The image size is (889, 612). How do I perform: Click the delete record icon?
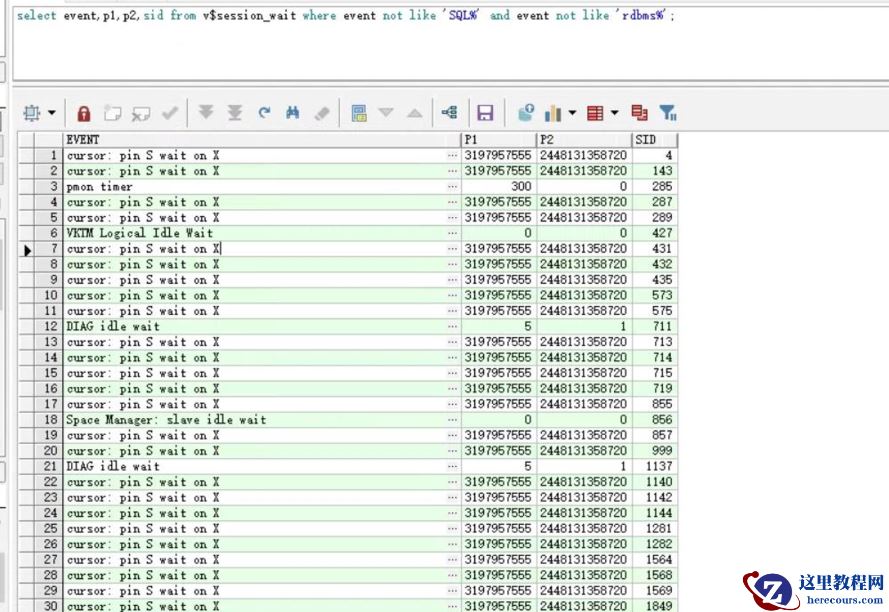click(141, 114)
